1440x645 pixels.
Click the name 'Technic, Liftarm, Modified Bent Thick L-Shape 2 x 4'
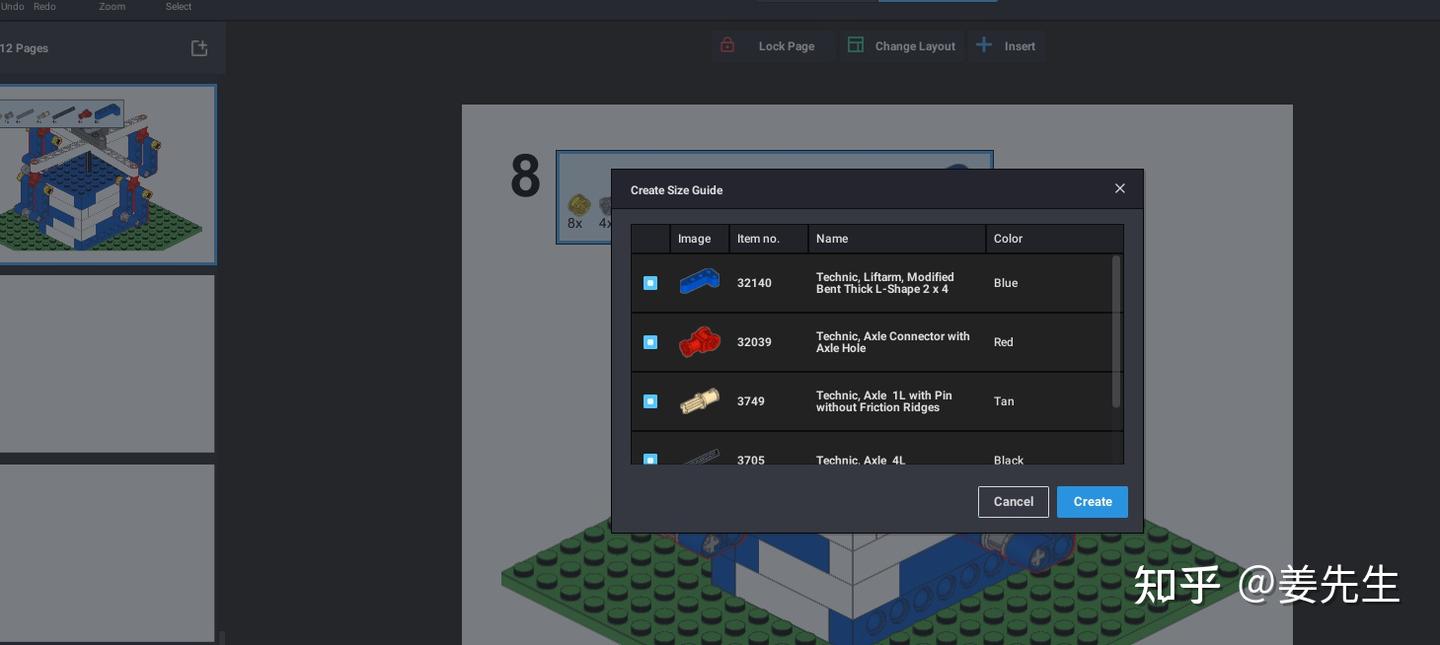coord(885,283)
